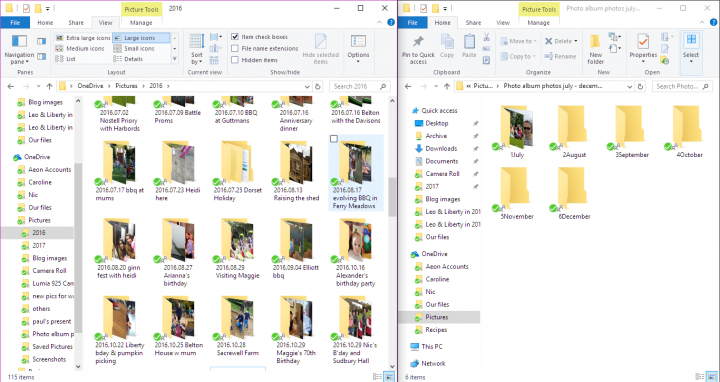This screenshot has height=382, width=720.
Task: Create a New folder
Action: tap(596, 49)
